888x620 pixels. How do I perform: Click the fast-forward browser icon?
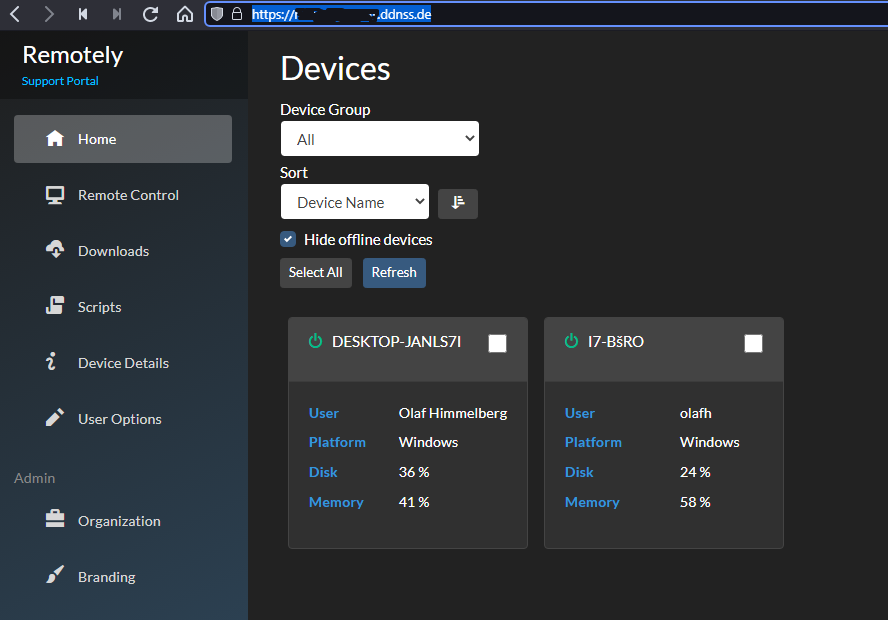point(117,14)
